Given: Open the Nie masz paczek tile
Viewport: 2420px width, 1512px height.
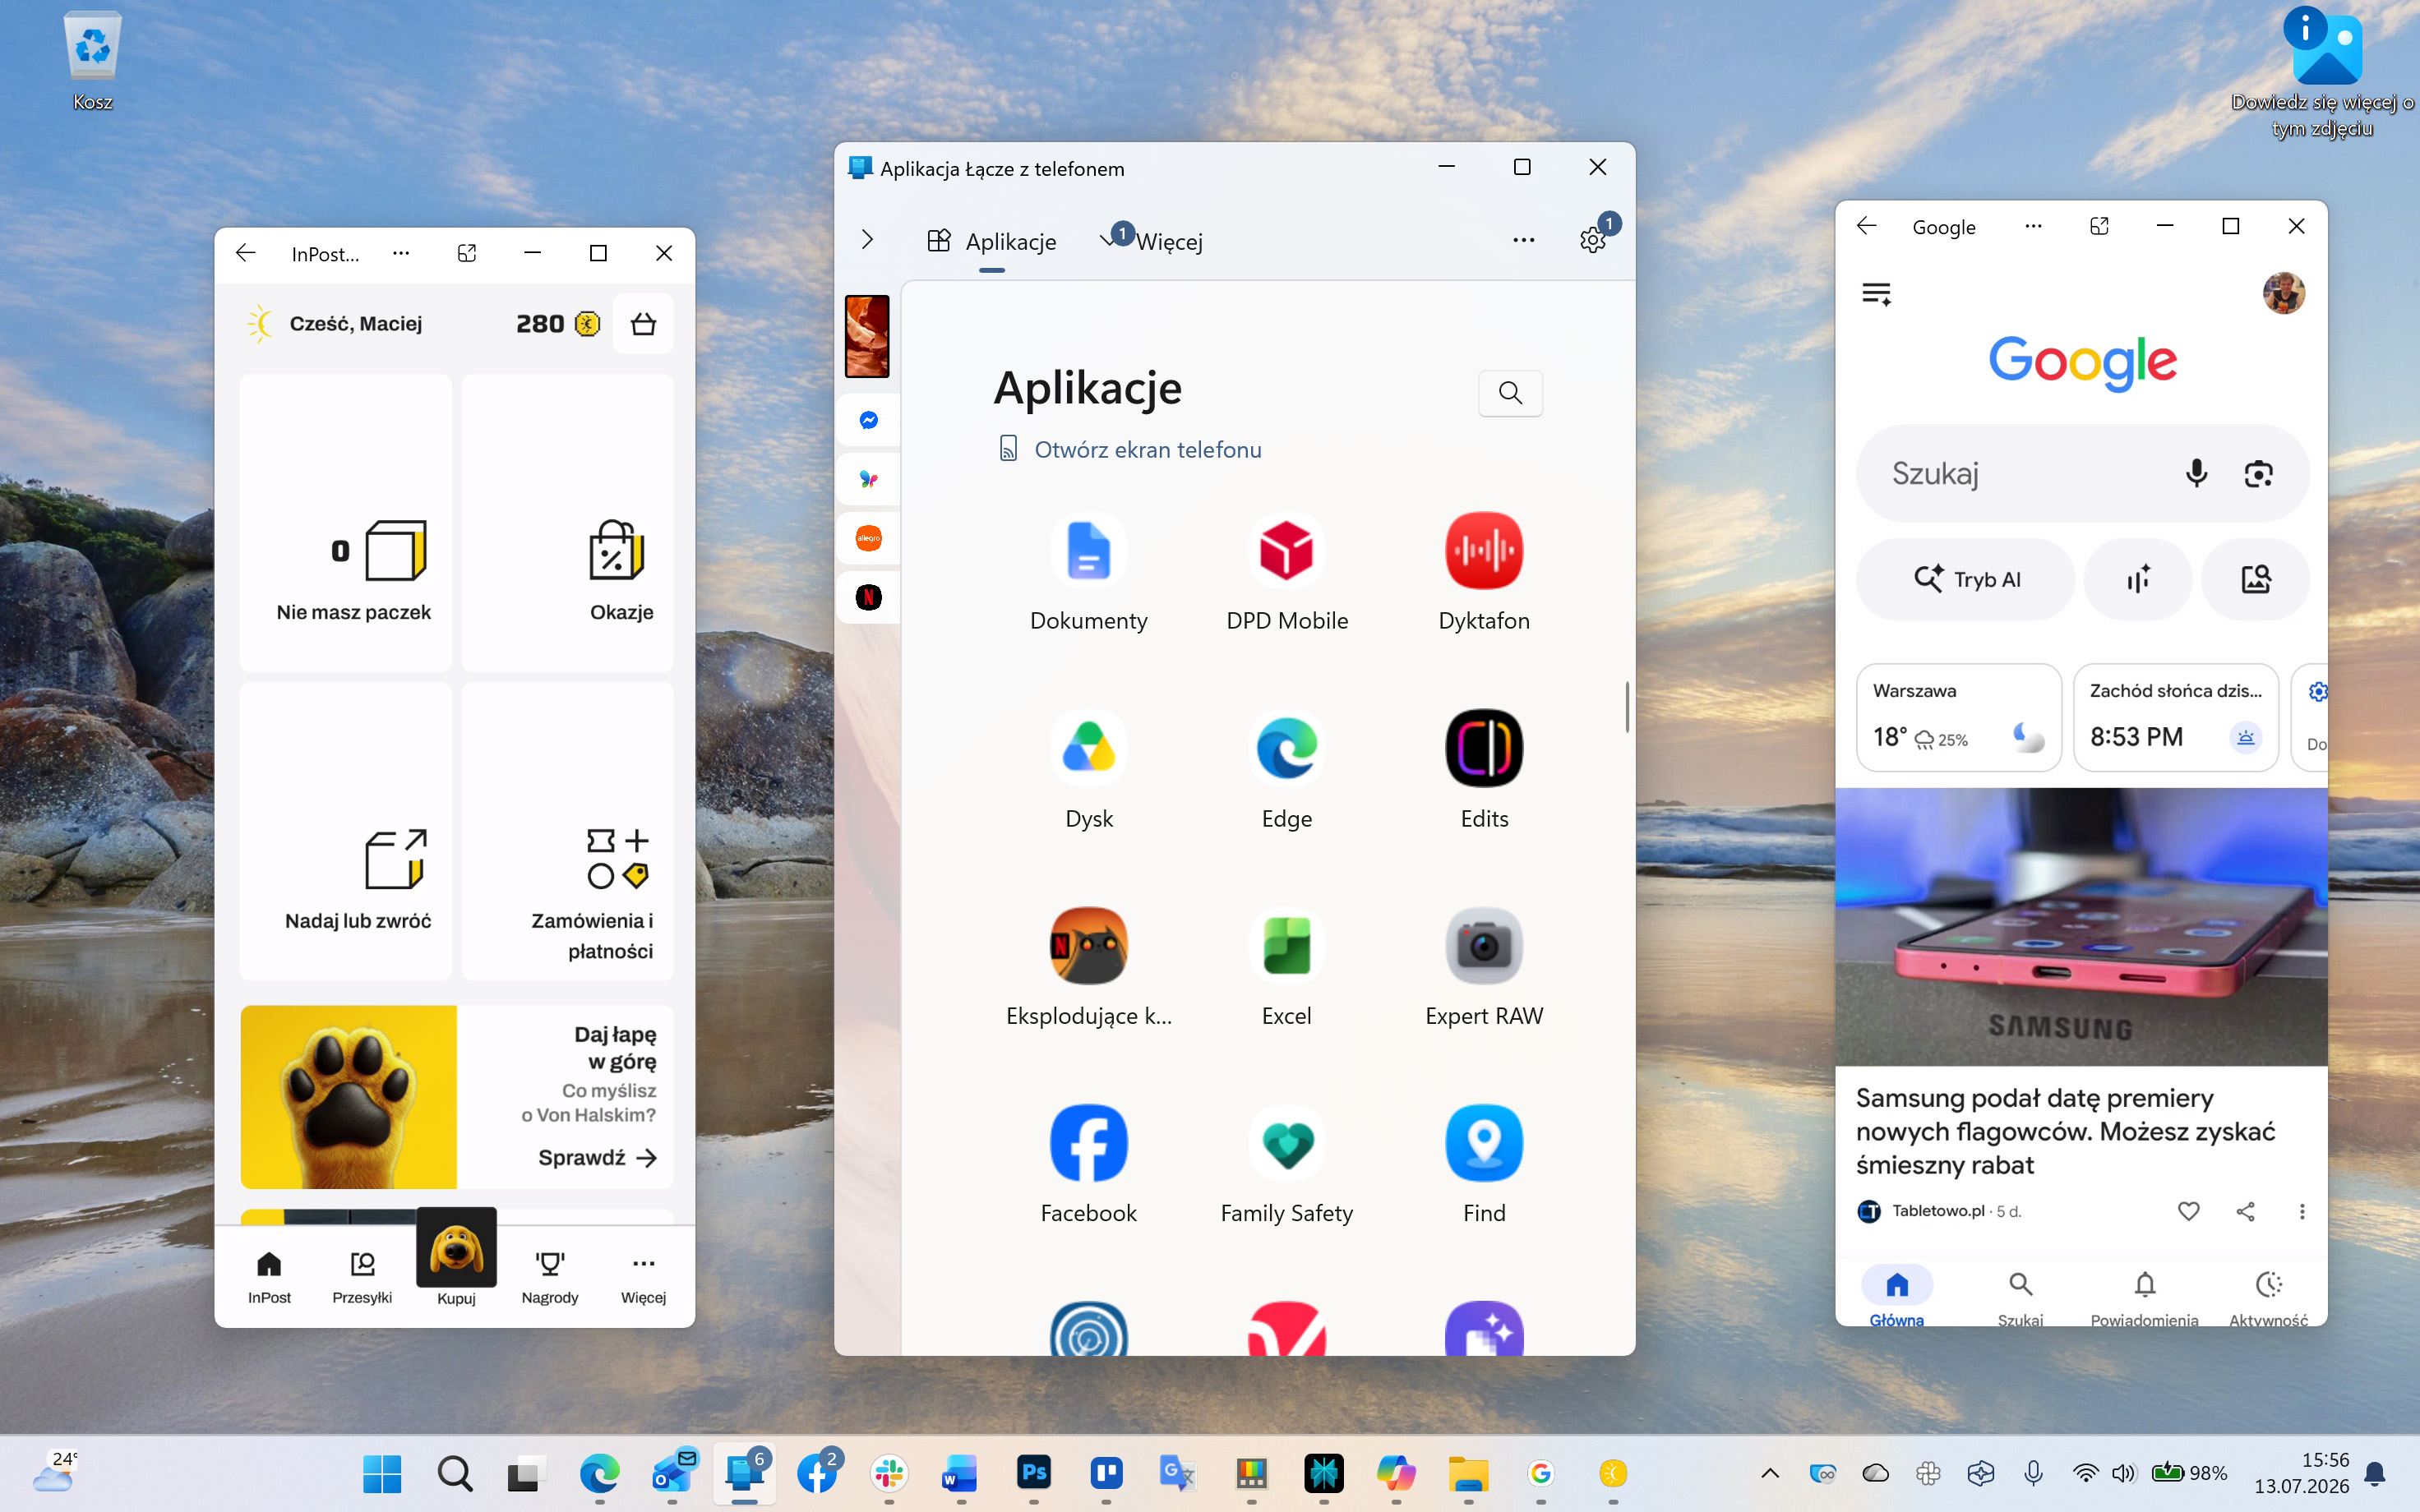Looking at the screenshot, I should coord(345,522).
